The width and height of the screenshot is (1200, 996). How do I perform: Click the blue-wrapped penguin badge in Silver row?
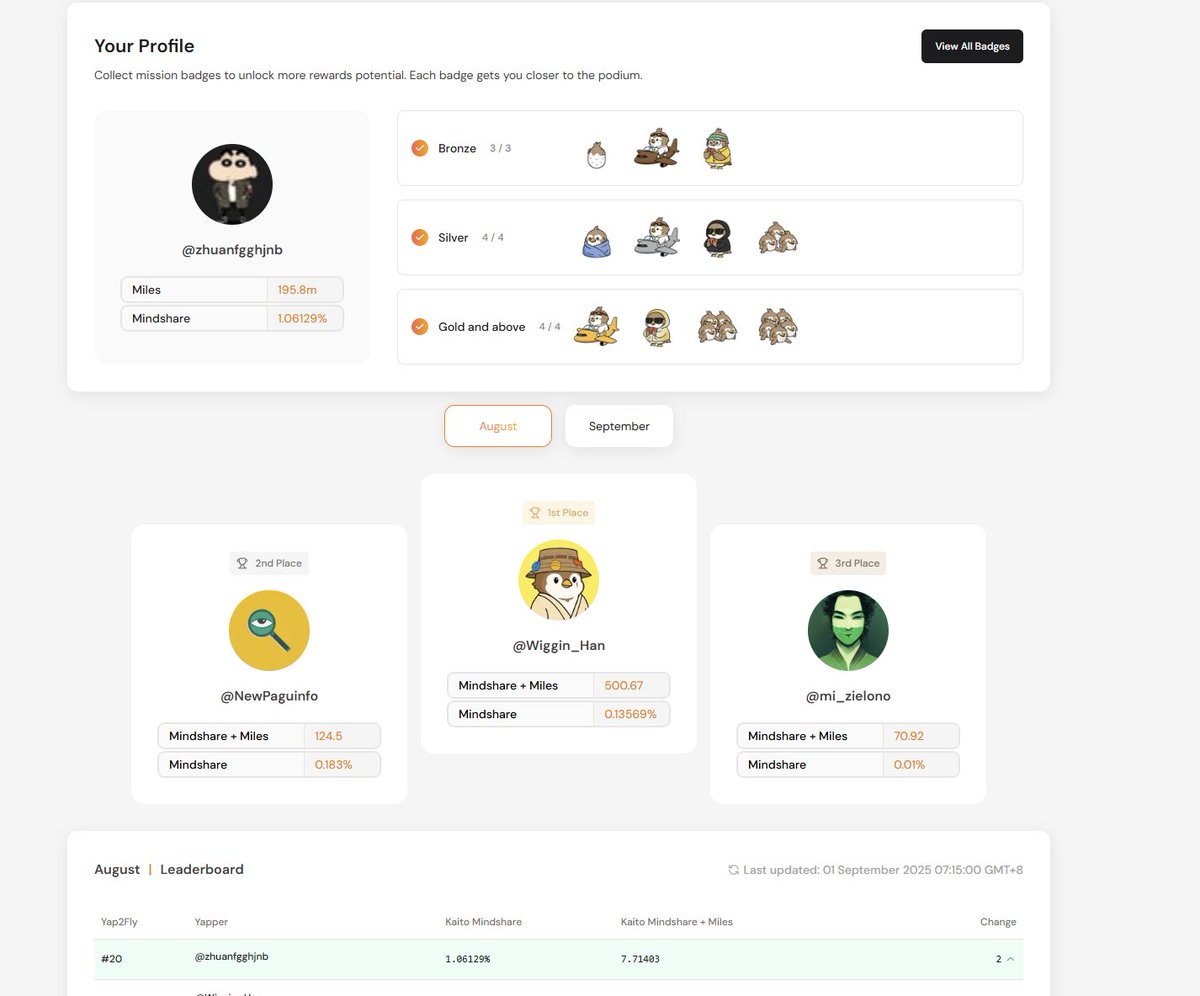pos(597,240)
